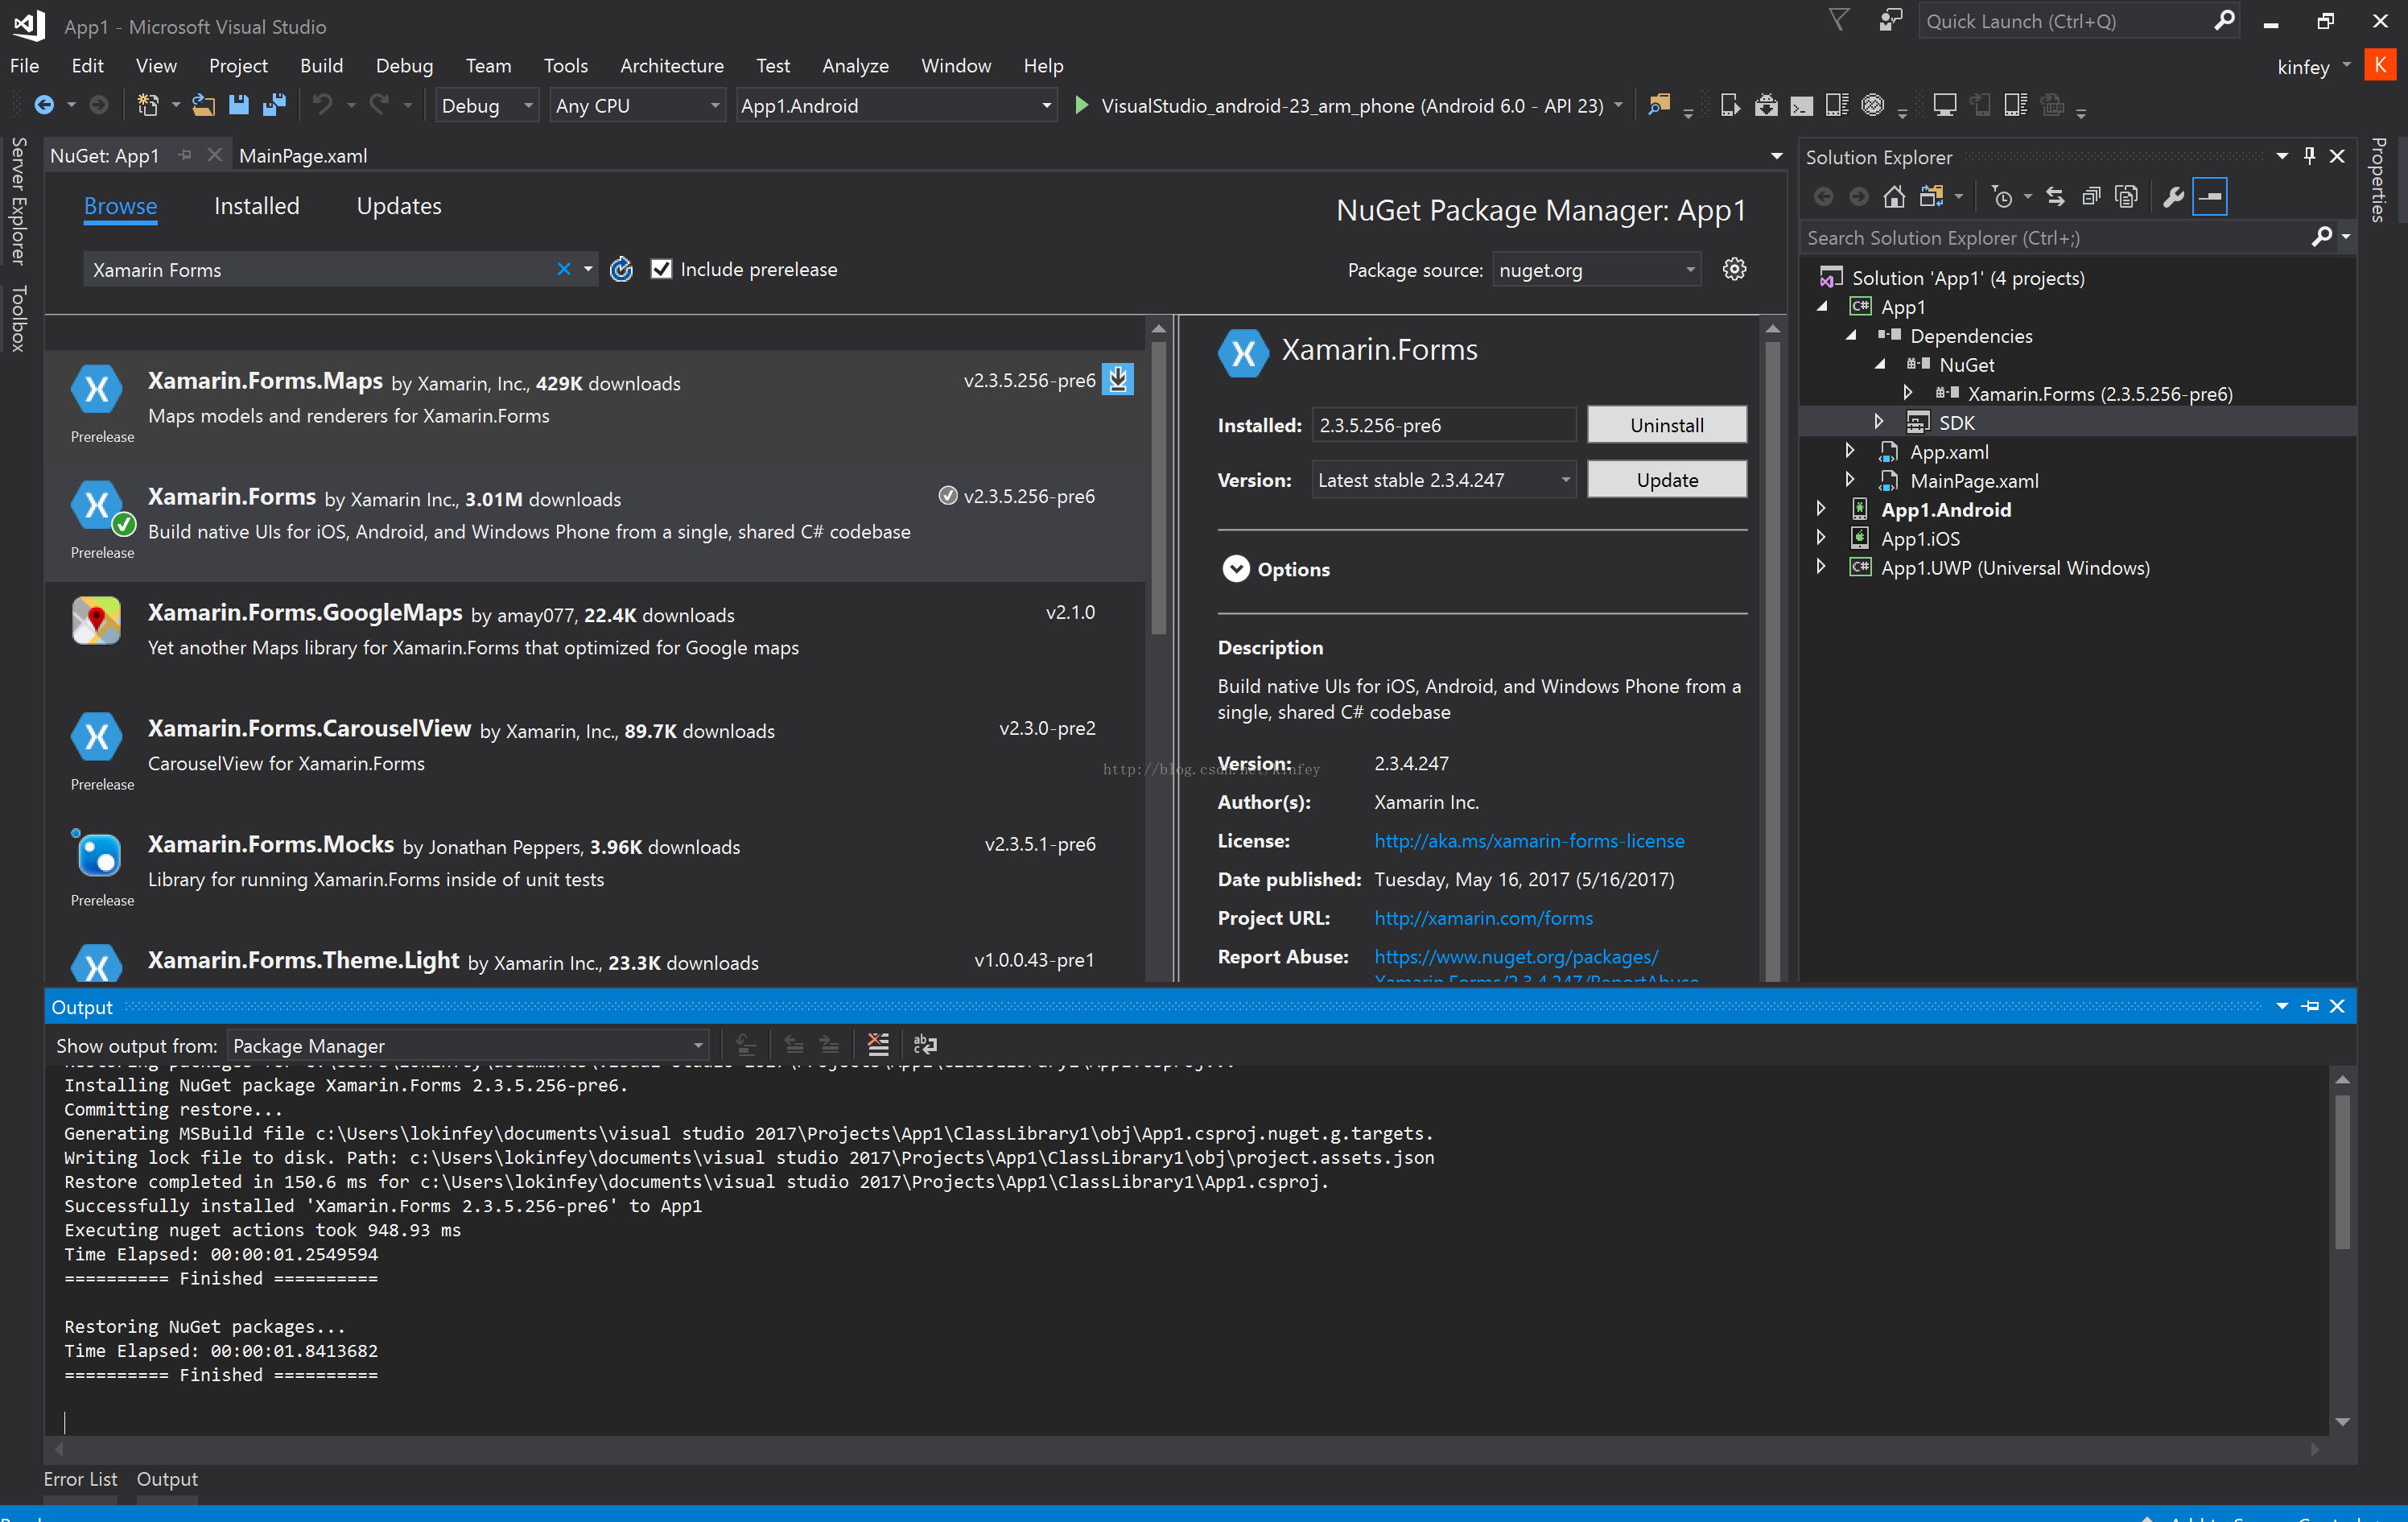Click the Toggle Word Wrap icon in Output
Viewport: 2408px width, 1522px height.
point(925,1045)
